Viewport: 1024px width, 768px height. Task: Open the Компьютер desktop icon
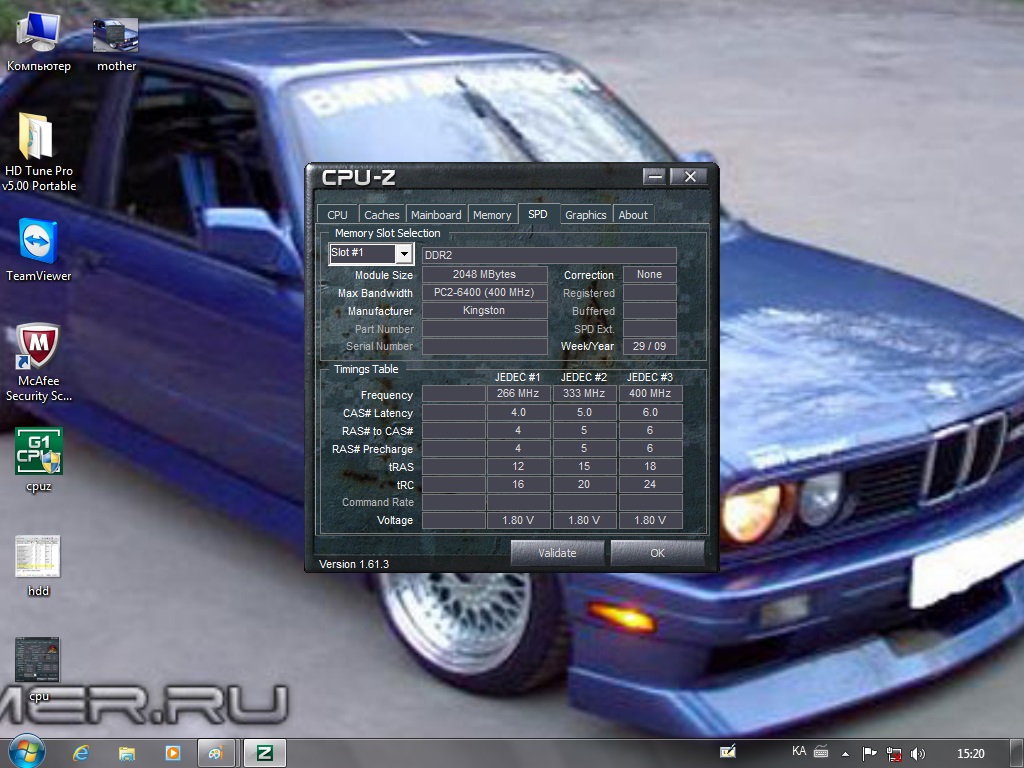point(39,43)
